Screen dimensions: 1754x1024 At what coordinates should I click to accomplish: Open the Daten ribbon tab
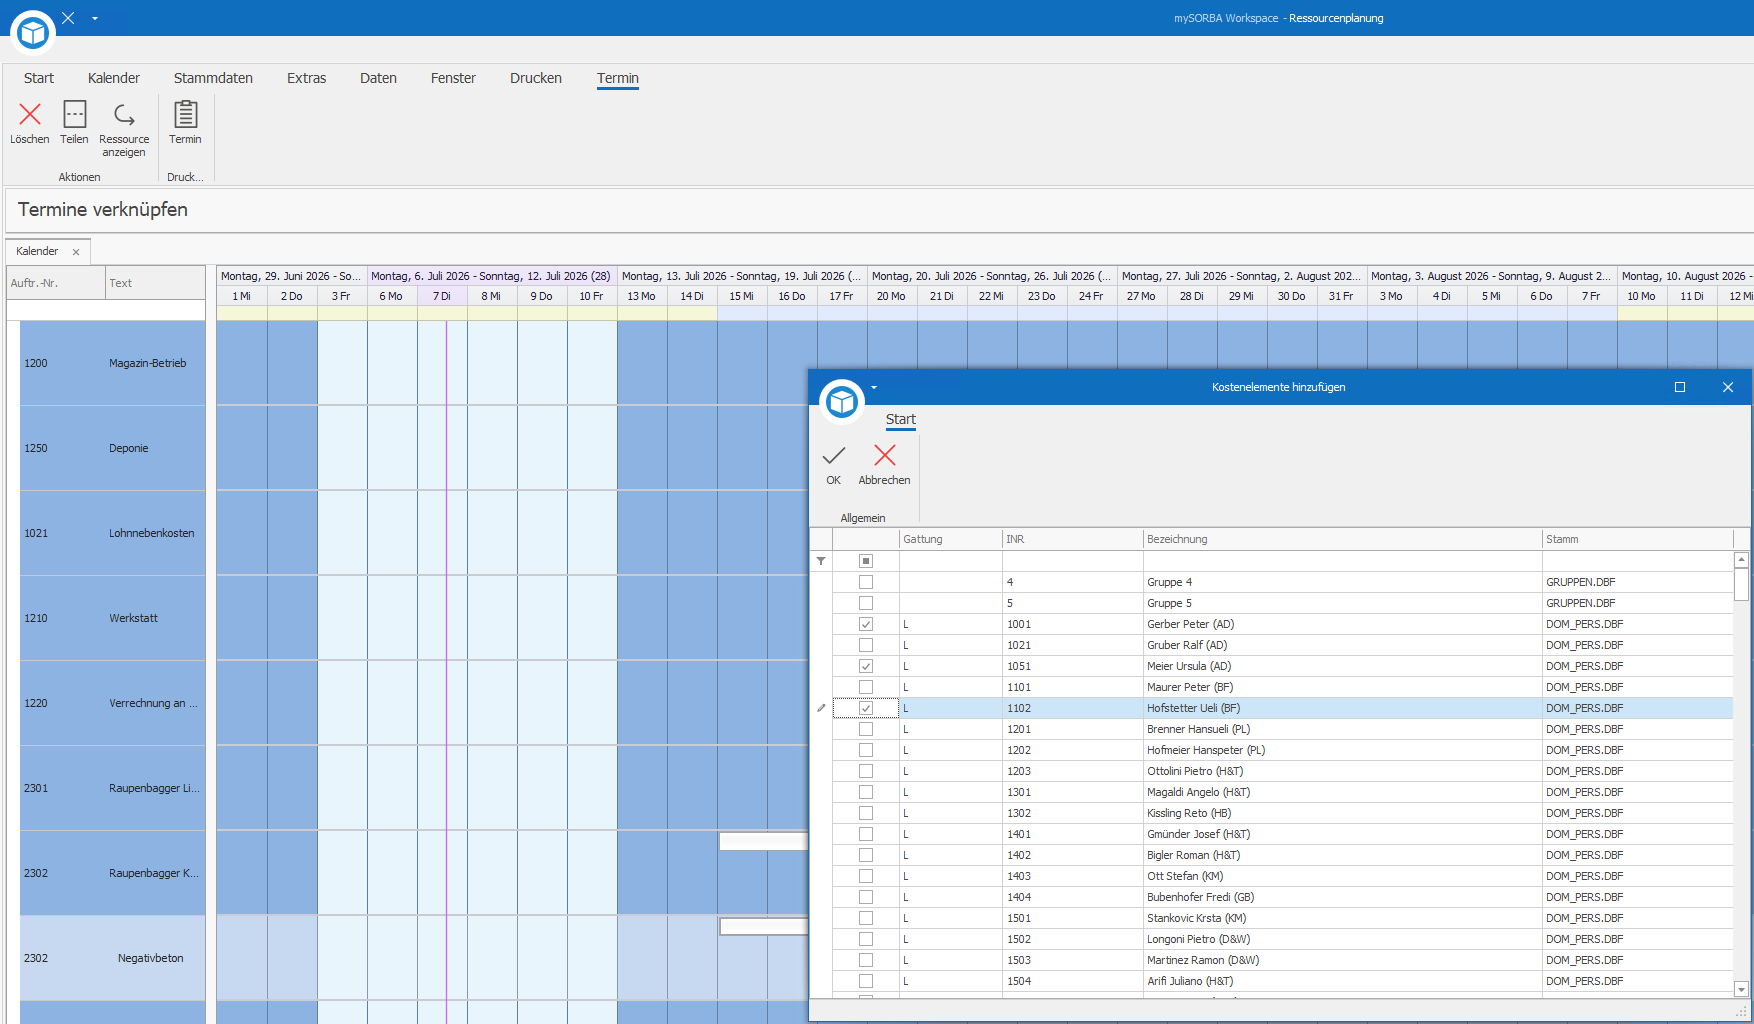378,78
